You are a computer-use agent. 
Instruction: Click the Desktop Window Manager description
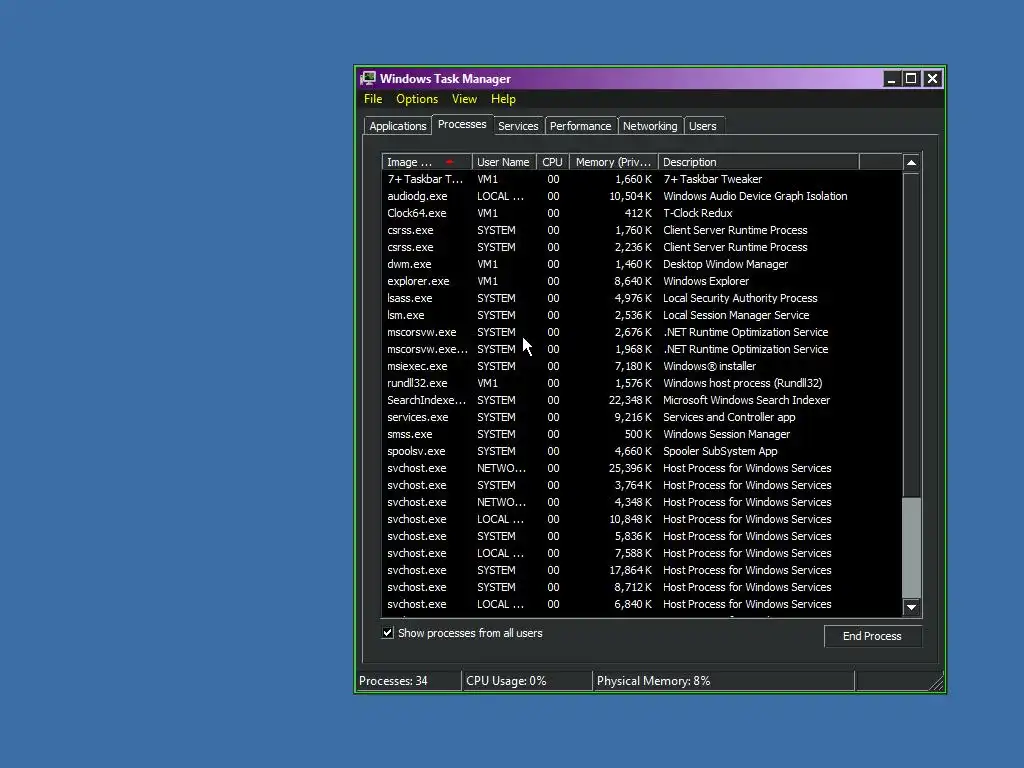point(726,264)
